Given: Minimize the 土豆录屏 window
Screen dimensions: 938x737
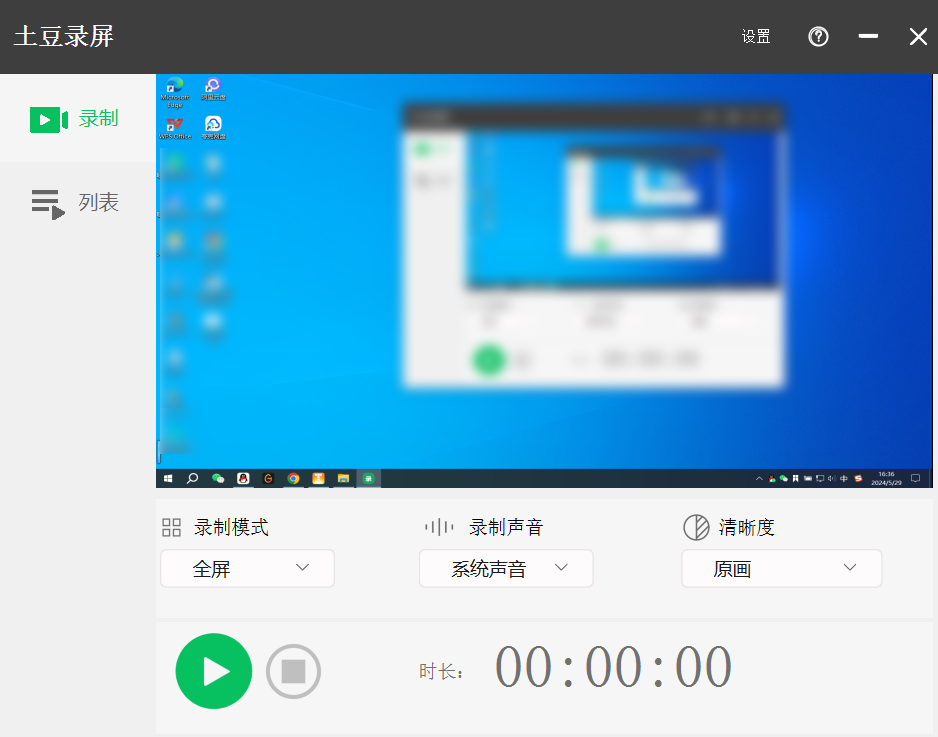Looking at the screenshot, I should click(x=868, y=36).
